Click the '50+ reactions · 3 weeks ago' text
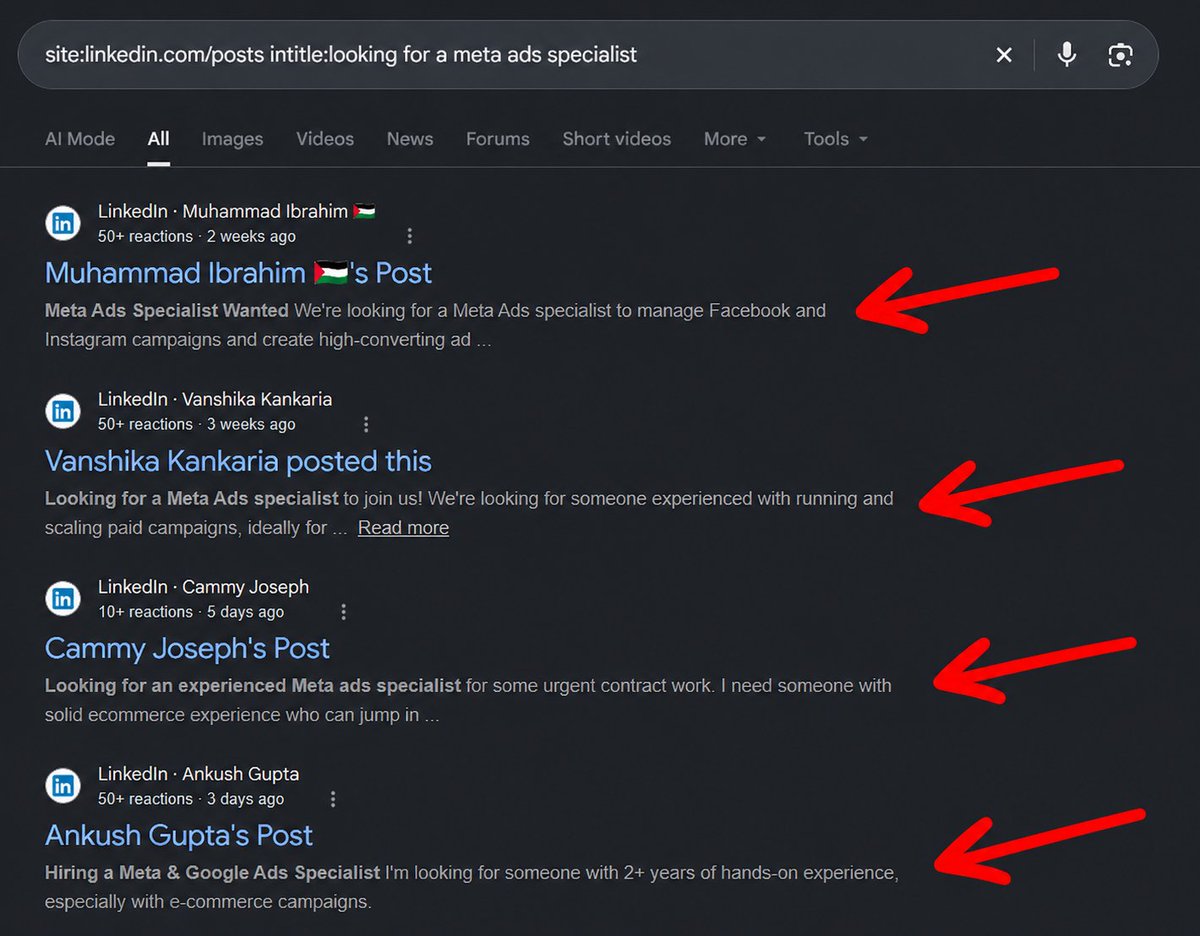The image size is (1200, 936). [x=197, y=424]
